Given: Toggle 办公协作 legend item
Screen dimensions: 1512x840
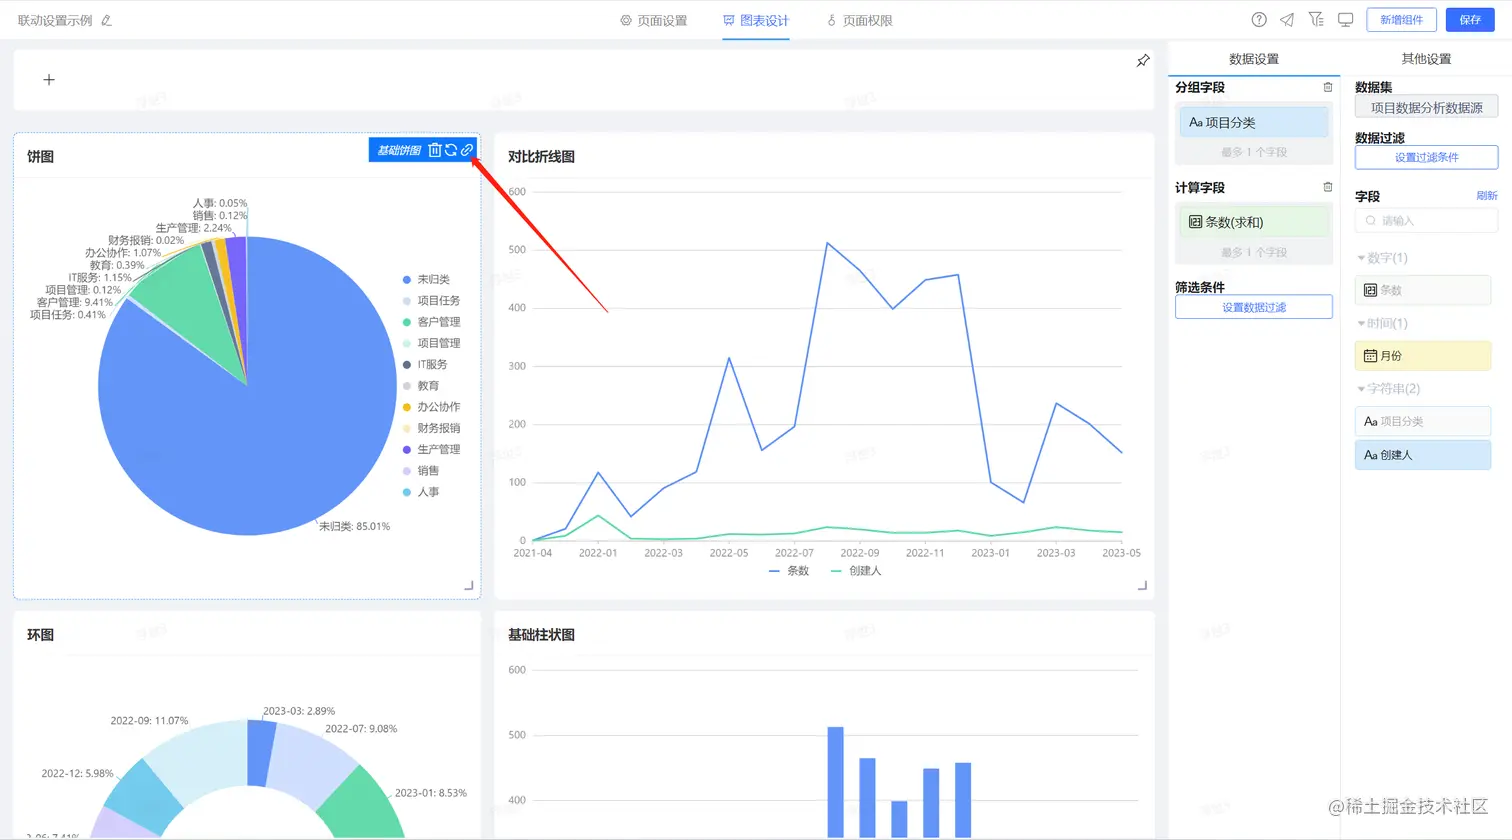Looking at the screenshot, I should pyautogui.click(x=432, y=407).
